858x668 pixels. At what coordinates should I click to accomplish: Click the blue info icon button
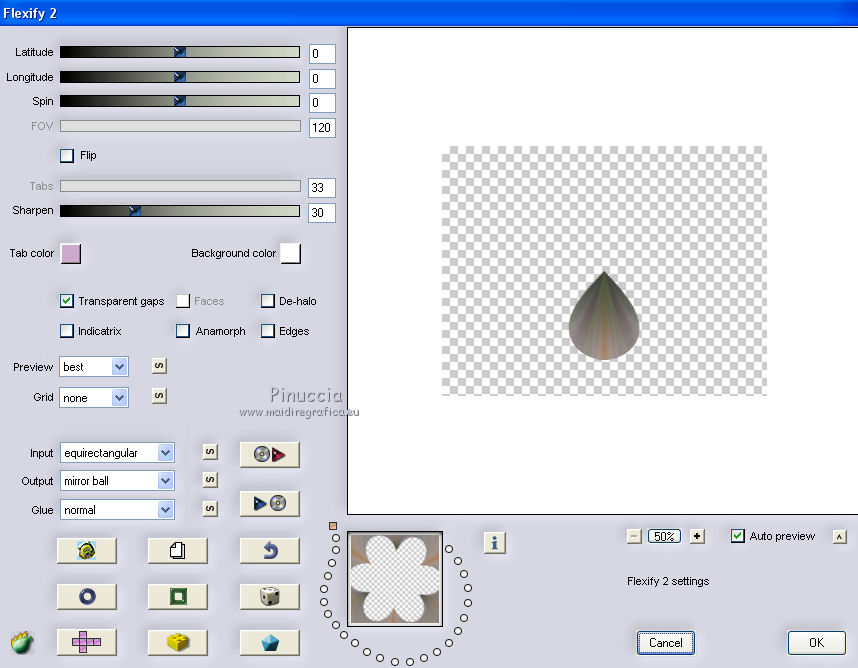(x=495, y=543)
